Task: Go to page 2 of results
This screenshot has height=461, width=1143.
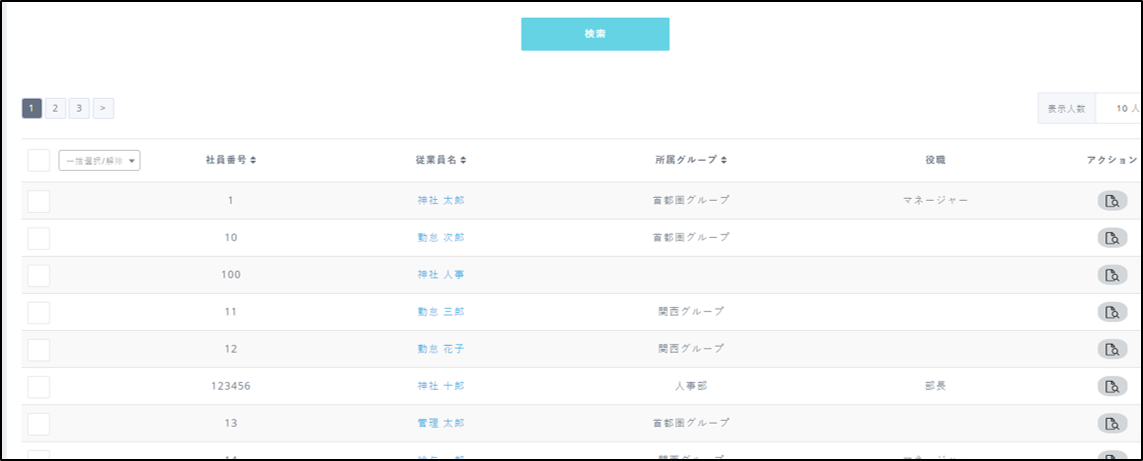Action: [x=55, y=108]
